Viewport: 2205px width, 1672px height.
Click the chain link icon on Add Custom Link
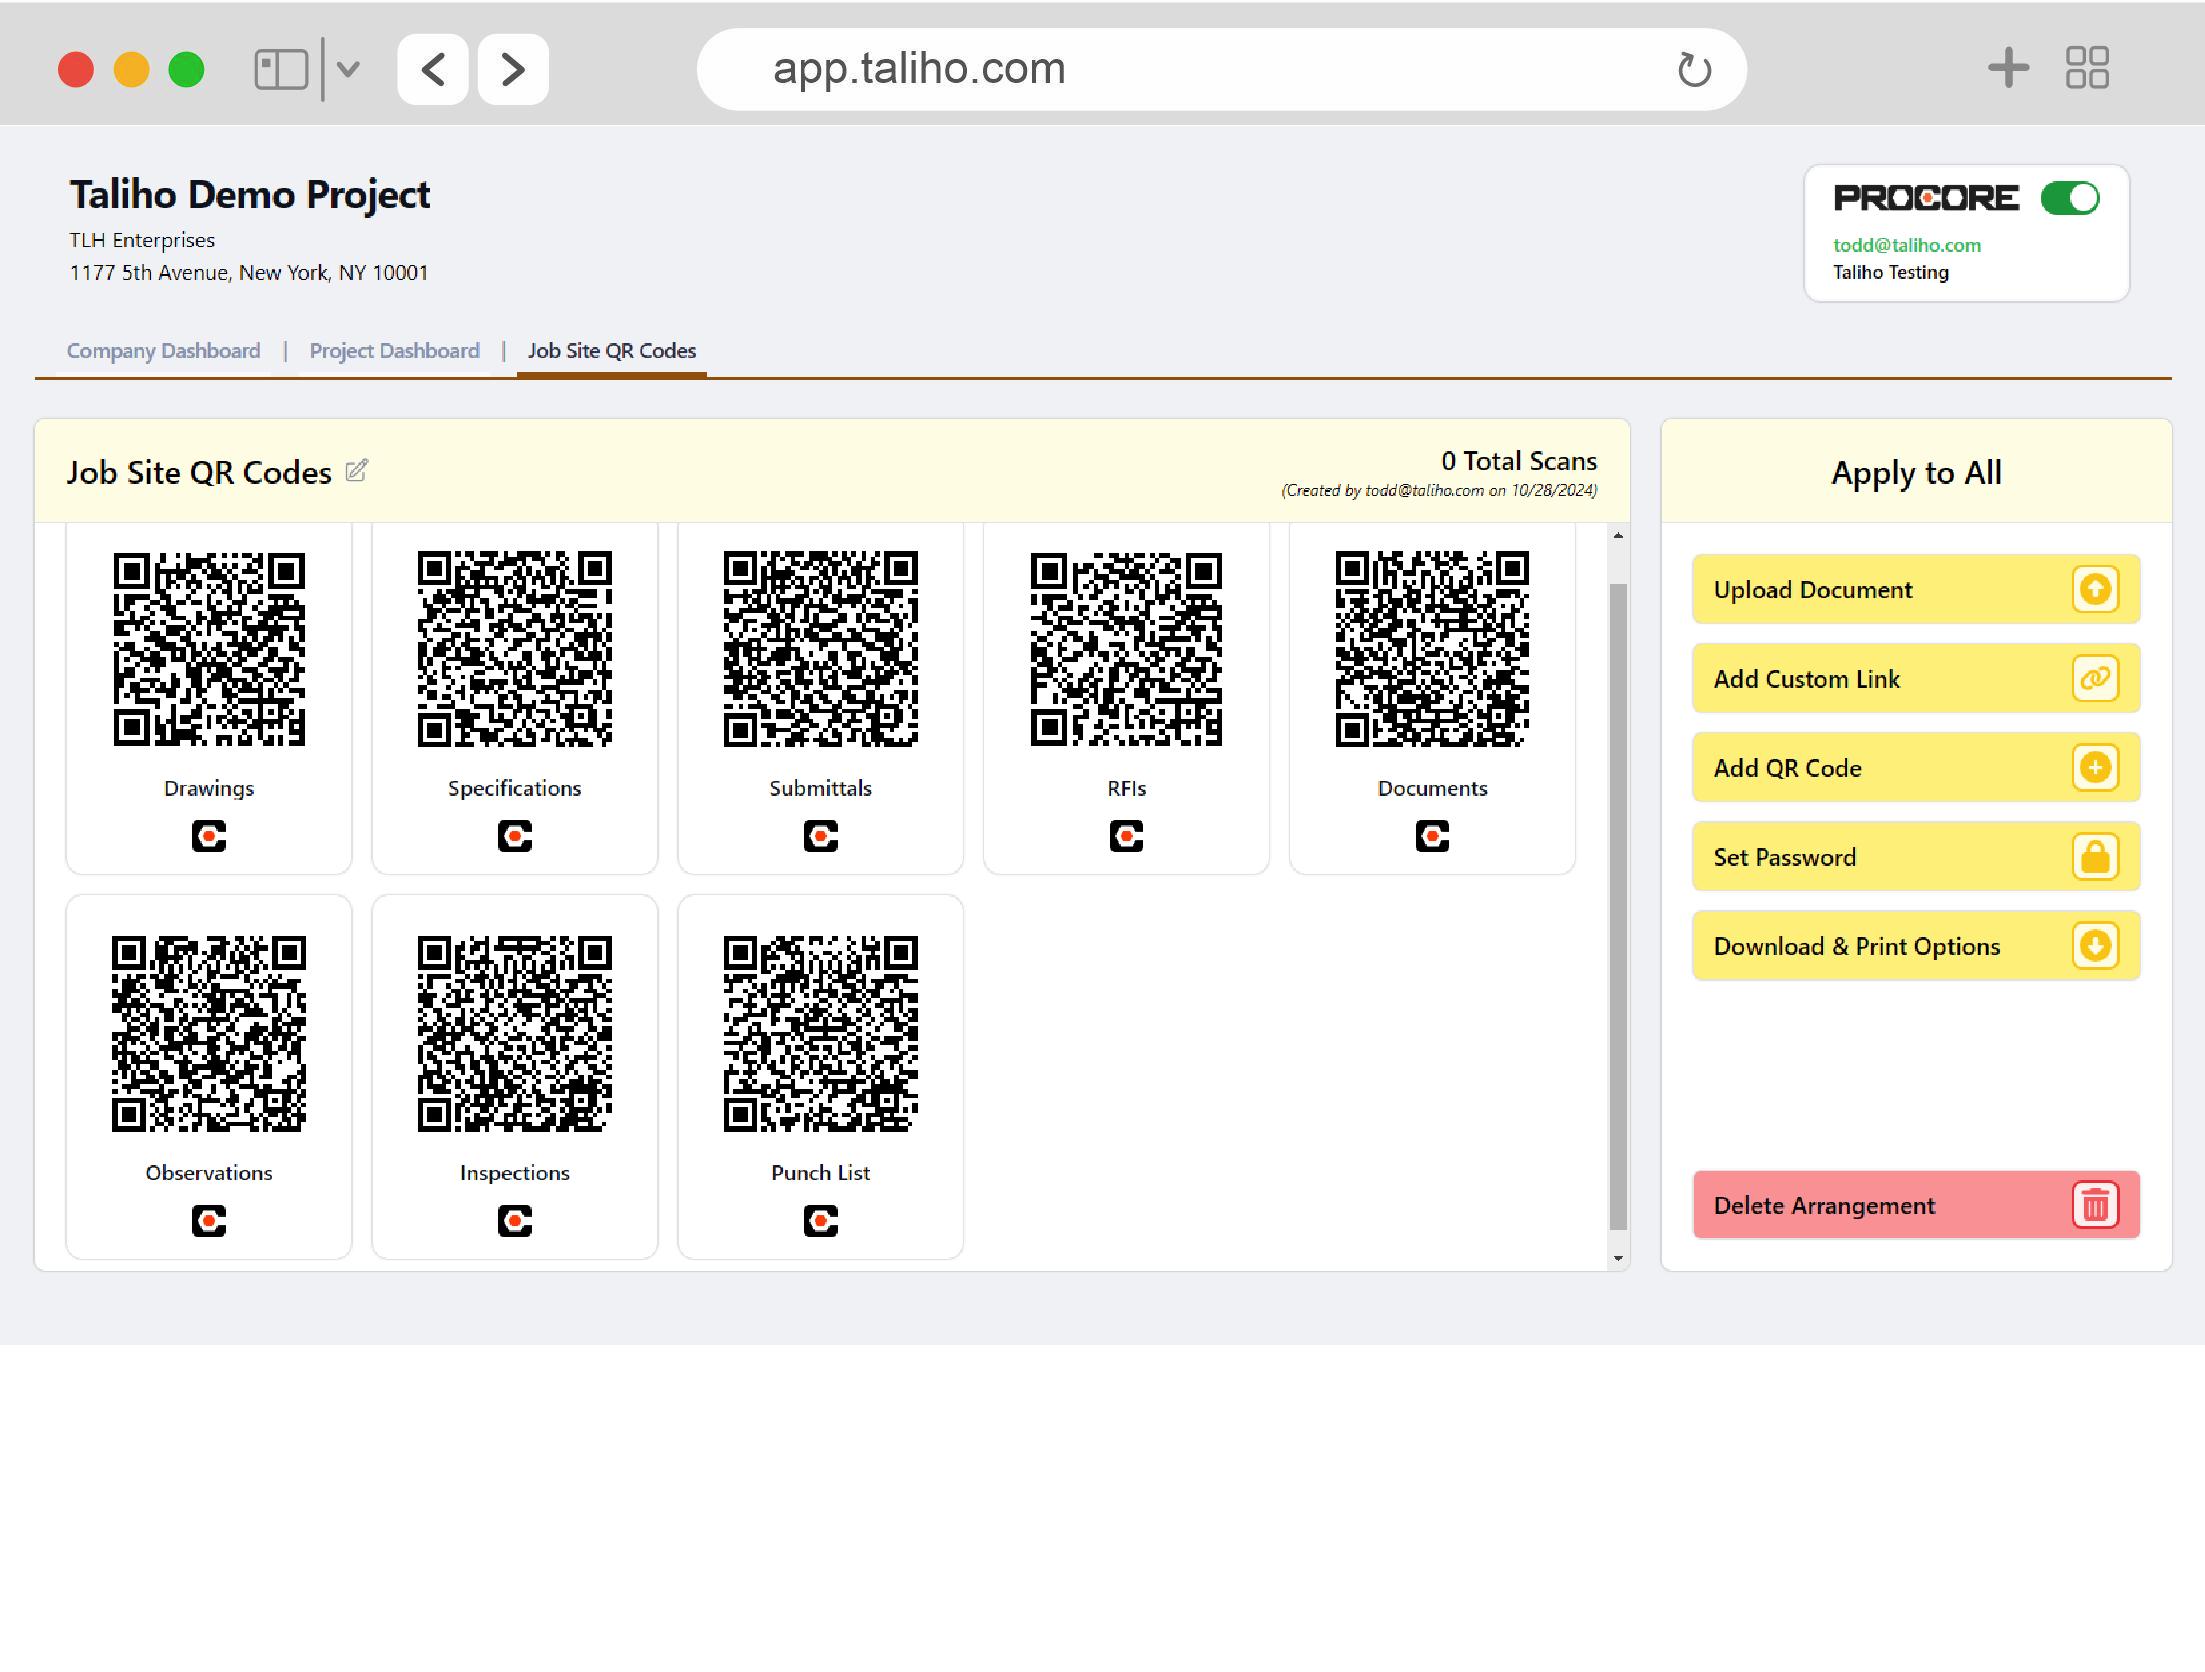pyautogui.click(x=2095, y=679)
